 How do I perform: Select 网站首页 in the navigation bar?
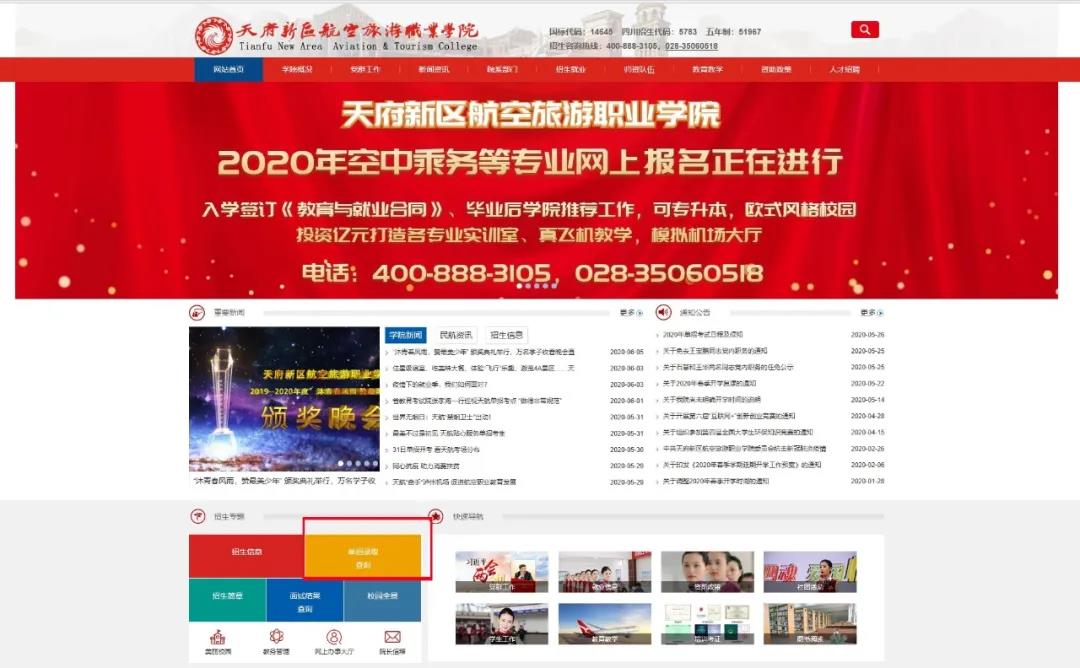point(228,70)
